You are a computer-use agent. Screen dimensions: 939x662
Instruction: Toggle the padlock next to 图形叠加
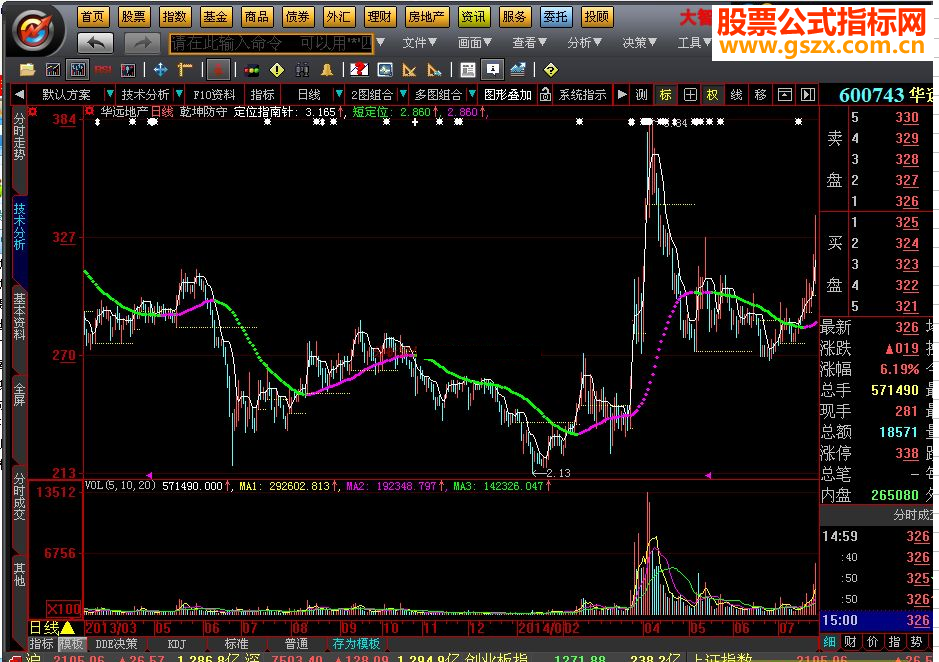[x=545, y=95]
